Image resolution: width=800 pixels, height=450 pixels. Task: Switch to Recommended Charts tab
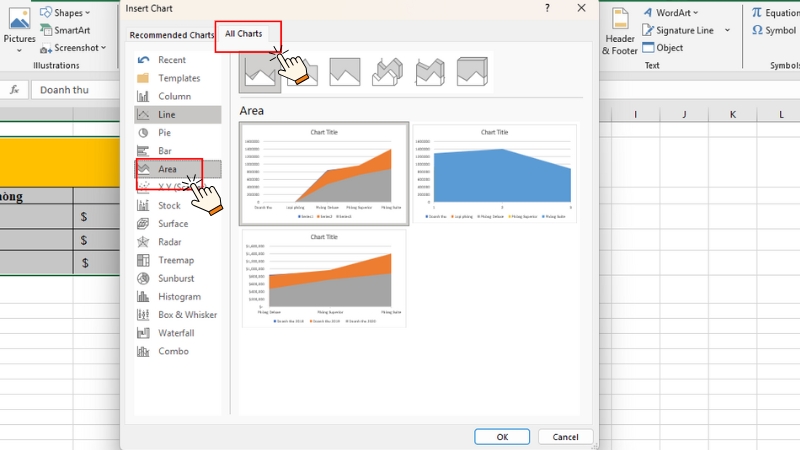(x=171, y=35)
